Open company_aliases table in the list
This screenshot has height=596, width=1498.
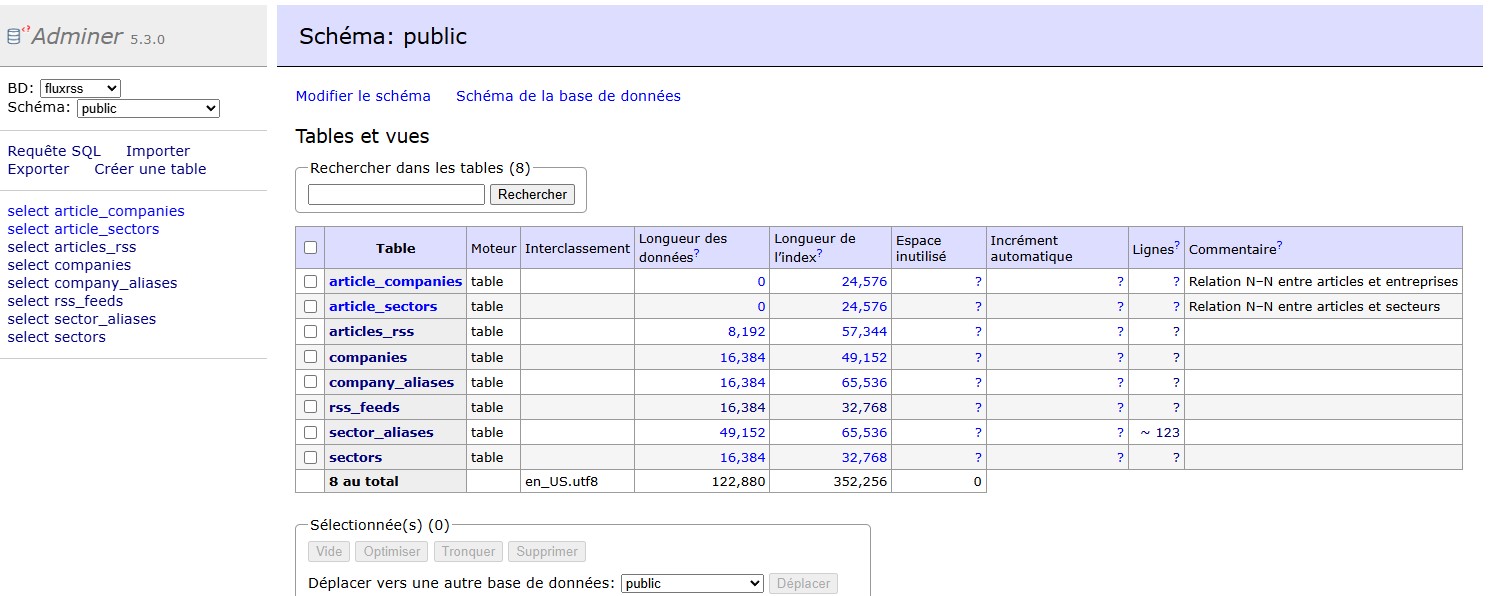point(391,382)
